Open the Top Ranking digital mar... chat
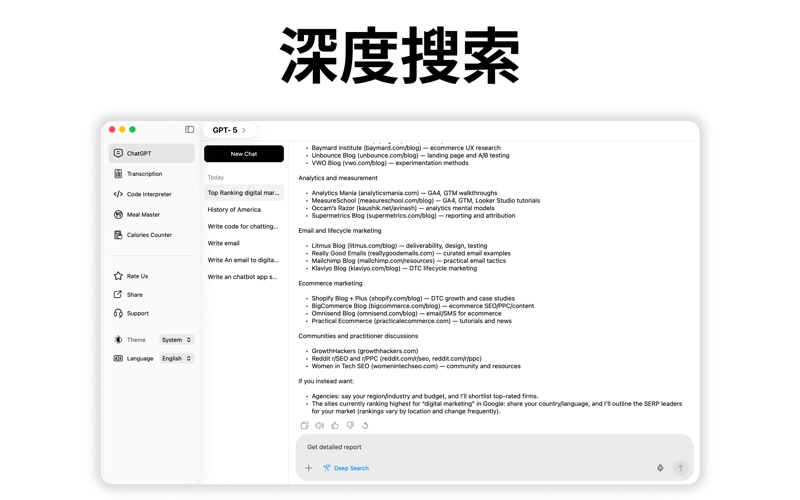800x500 pixels. coord(244,193)
